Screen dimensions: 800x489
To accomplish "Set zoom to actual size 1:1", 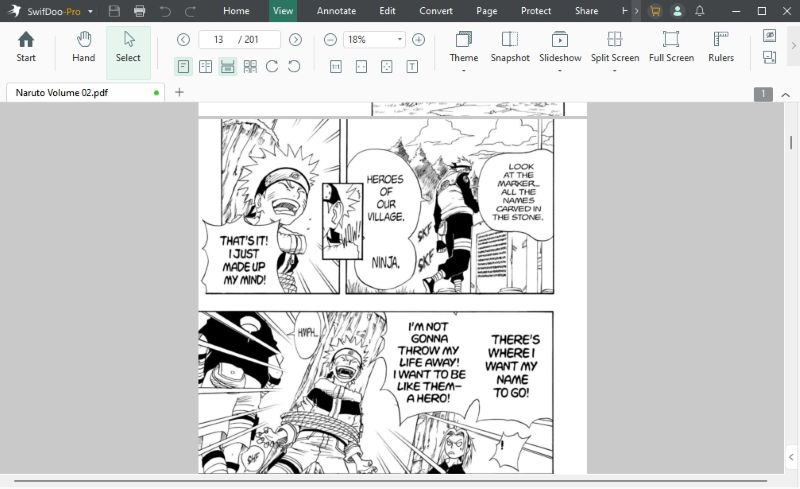I will [335, 66].
